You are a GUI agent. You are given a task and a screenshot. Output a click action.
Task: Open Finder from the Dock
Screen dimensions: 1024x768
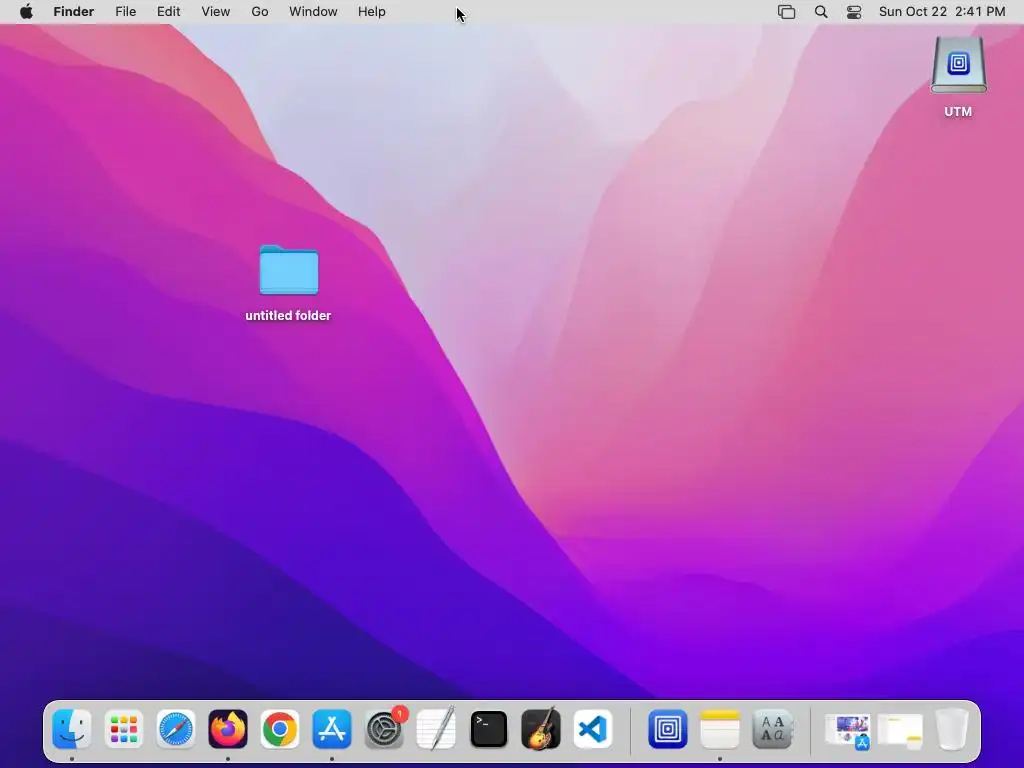72,729
